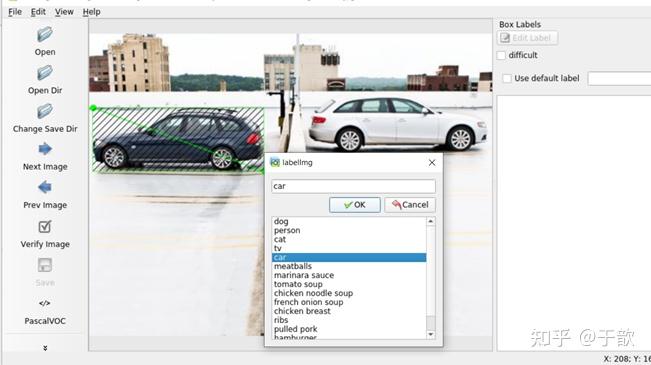651x365 pixels.
Task: Click label list scroll down arrow
Action: pos(431,334)
